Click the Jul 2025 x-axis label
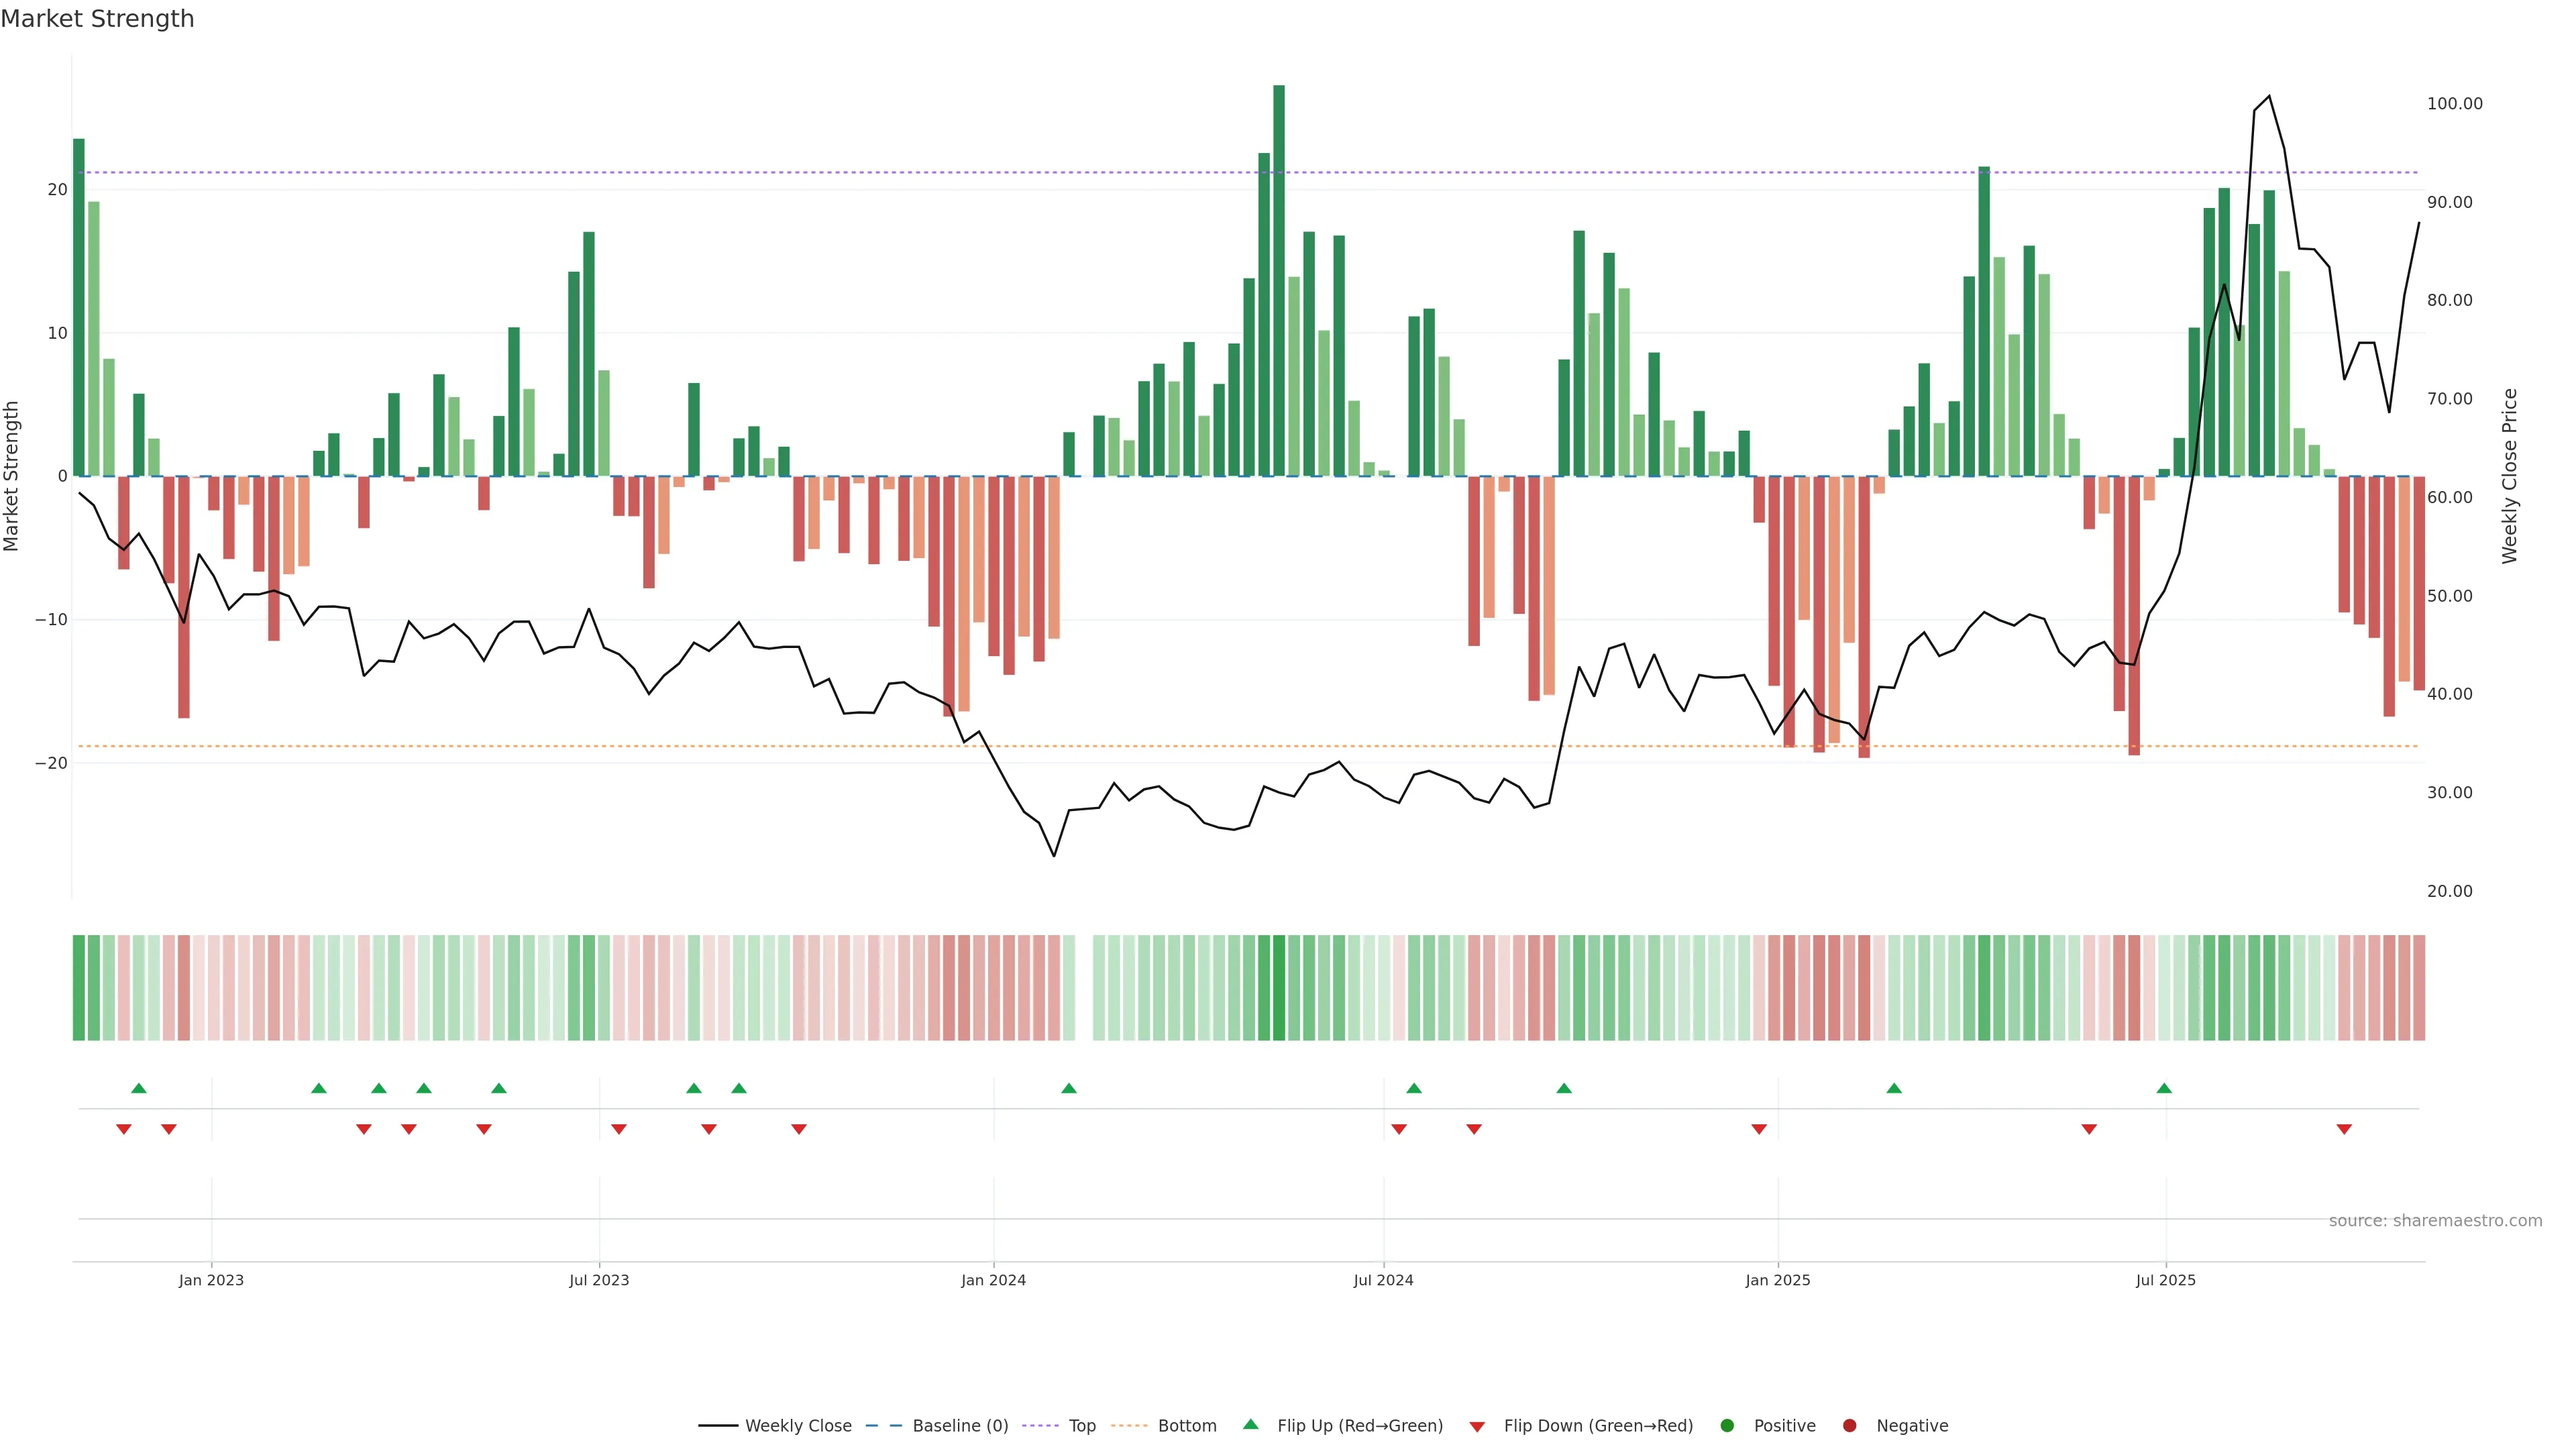The image size is (2576, 1449). (x=2165, y=1280)
